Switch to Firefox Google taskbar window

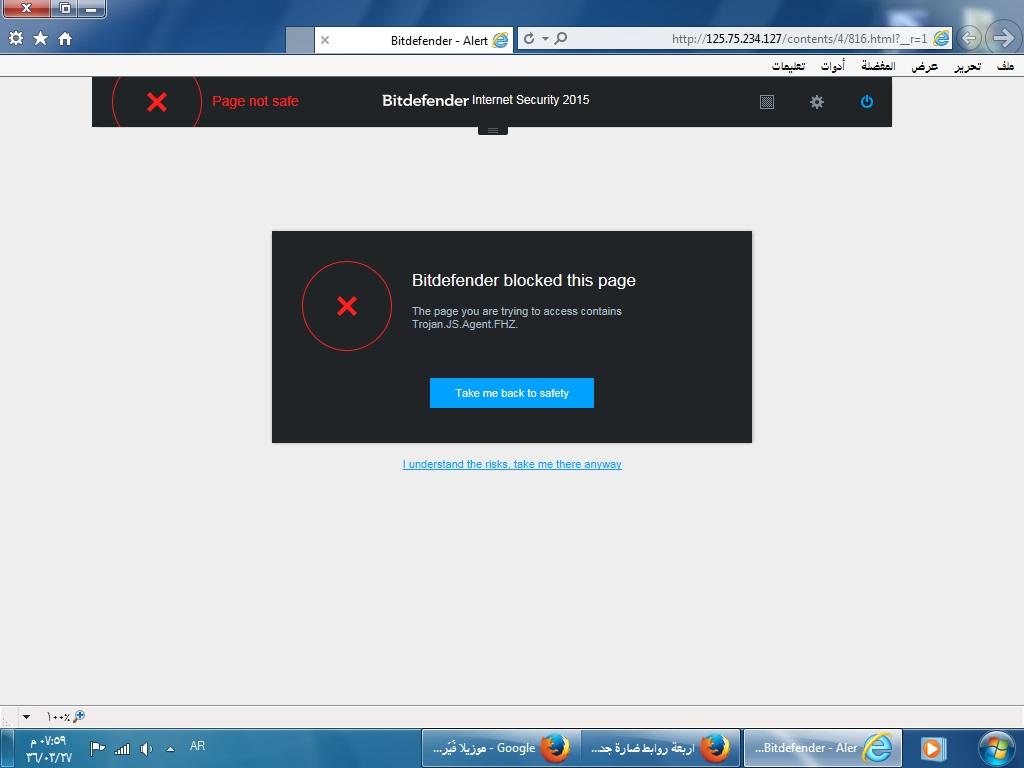click(x=501, y=748)
